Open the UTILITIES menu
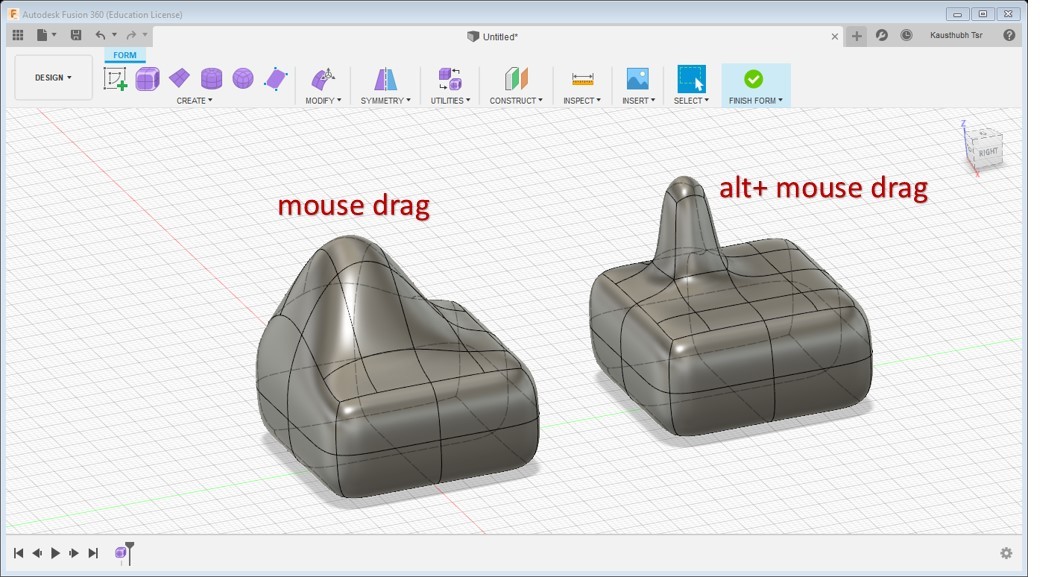 [x=451, y=100]
